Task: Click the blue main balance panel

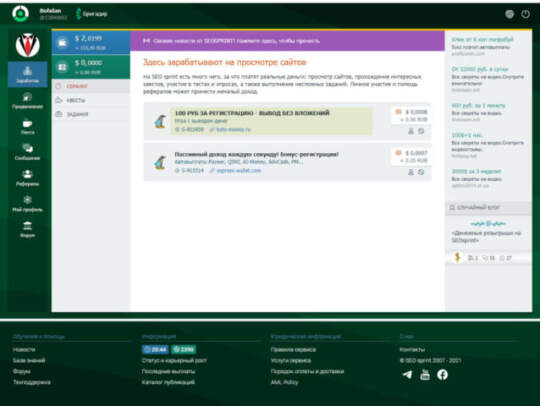Action: tap(91, 43)
